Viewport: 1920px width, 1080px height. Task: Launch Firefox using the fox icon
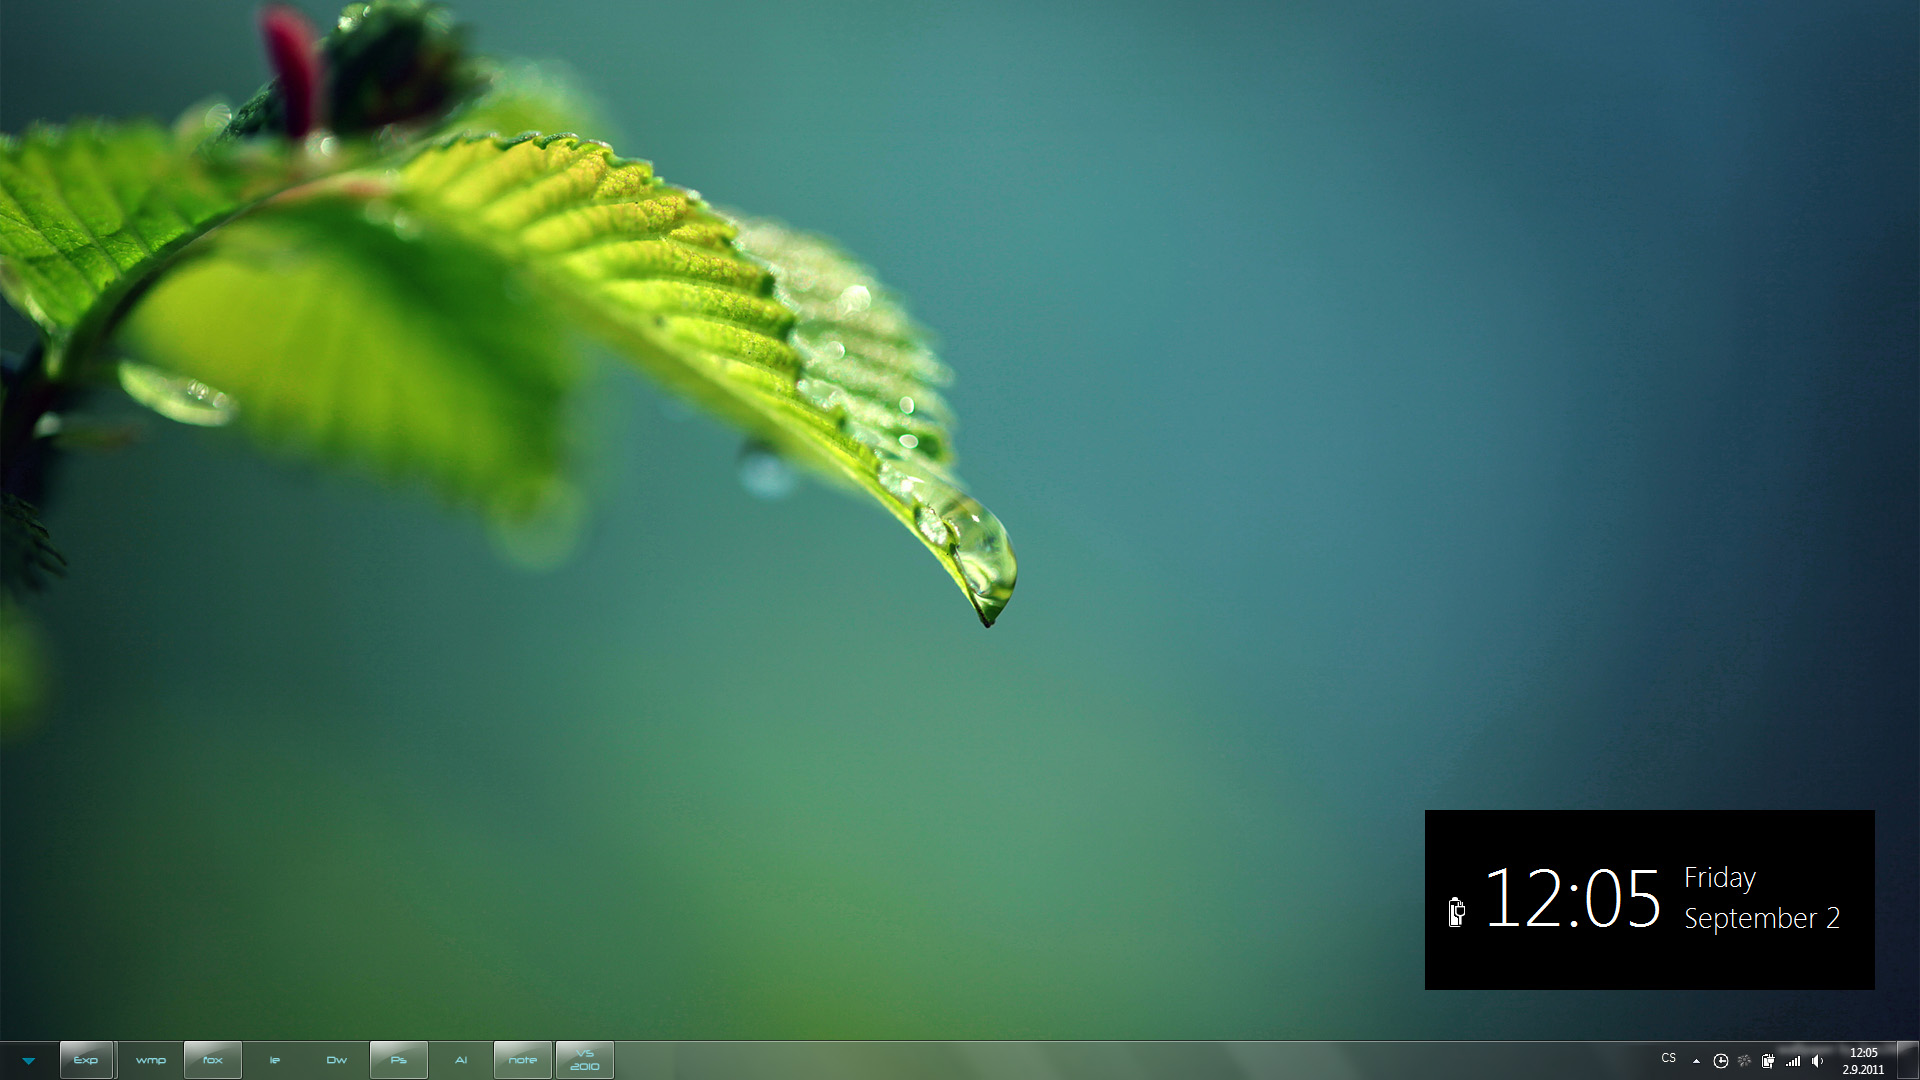pos(213,1060)
